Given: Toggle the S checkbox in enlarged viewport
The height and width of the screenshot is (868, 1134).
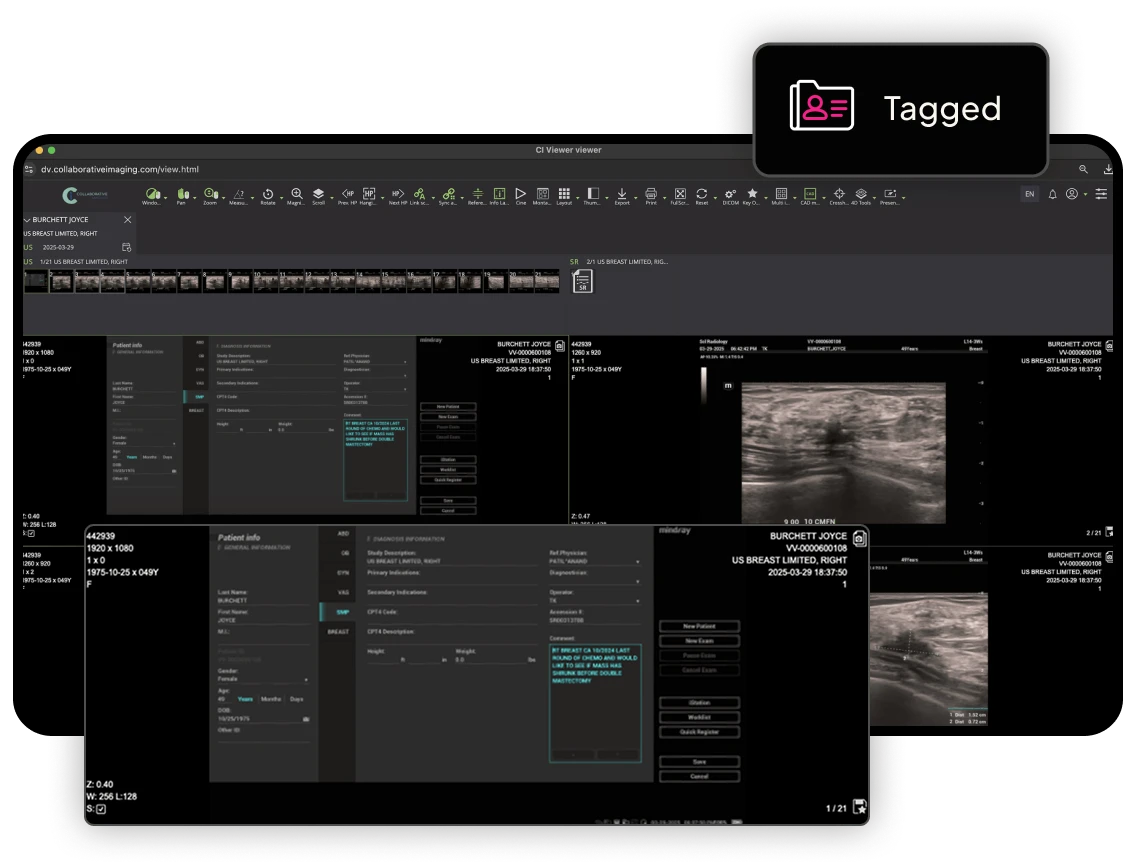Looking at the screenshot, I should pos(101,809).
